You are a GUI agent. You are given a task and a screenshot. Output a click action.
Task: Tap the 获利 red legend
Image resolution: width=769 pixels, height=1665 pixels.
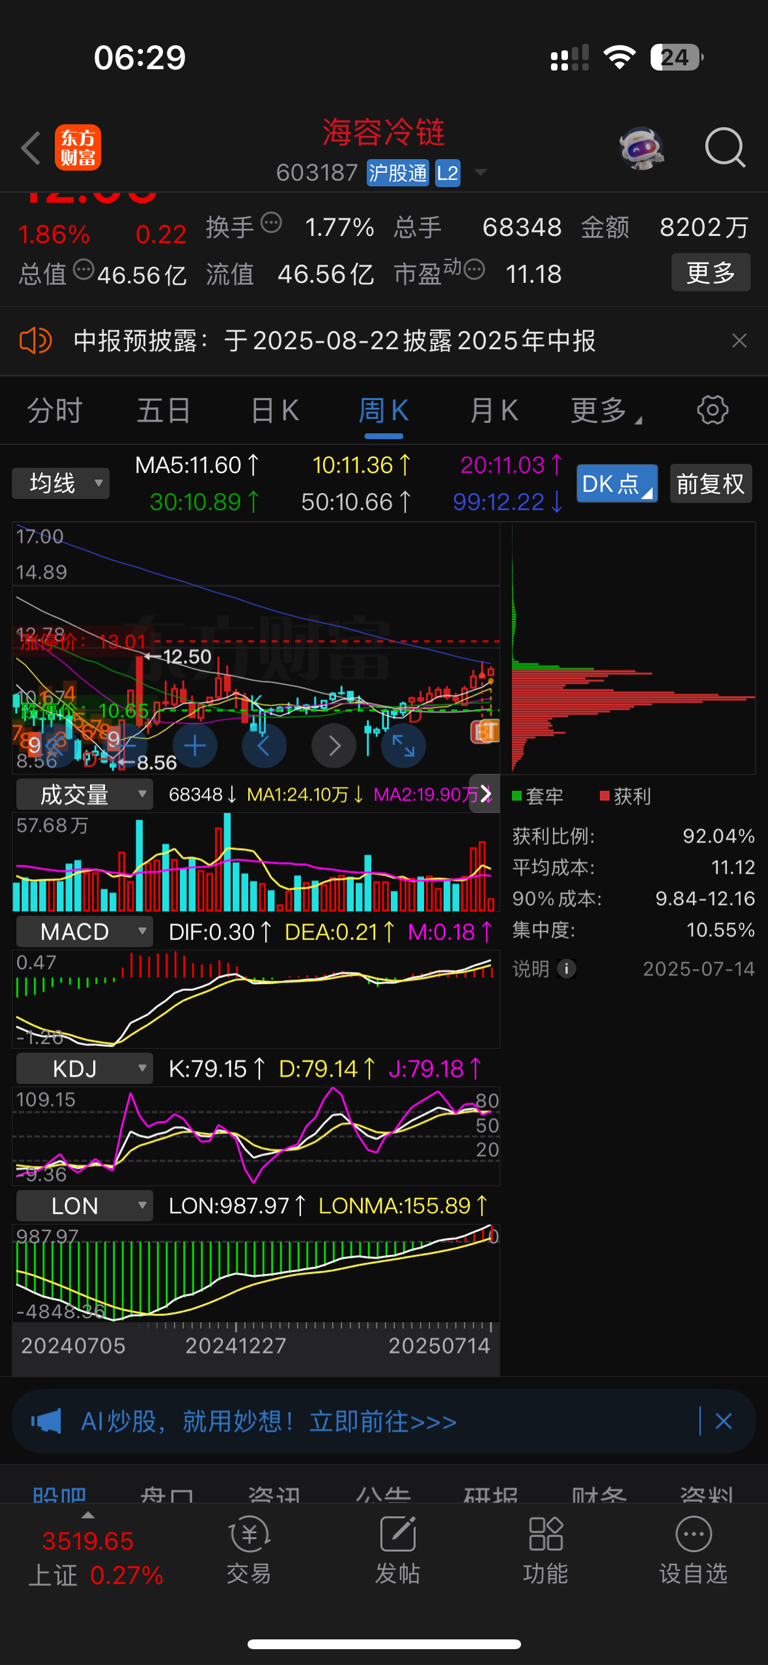[x=626, y=797]
